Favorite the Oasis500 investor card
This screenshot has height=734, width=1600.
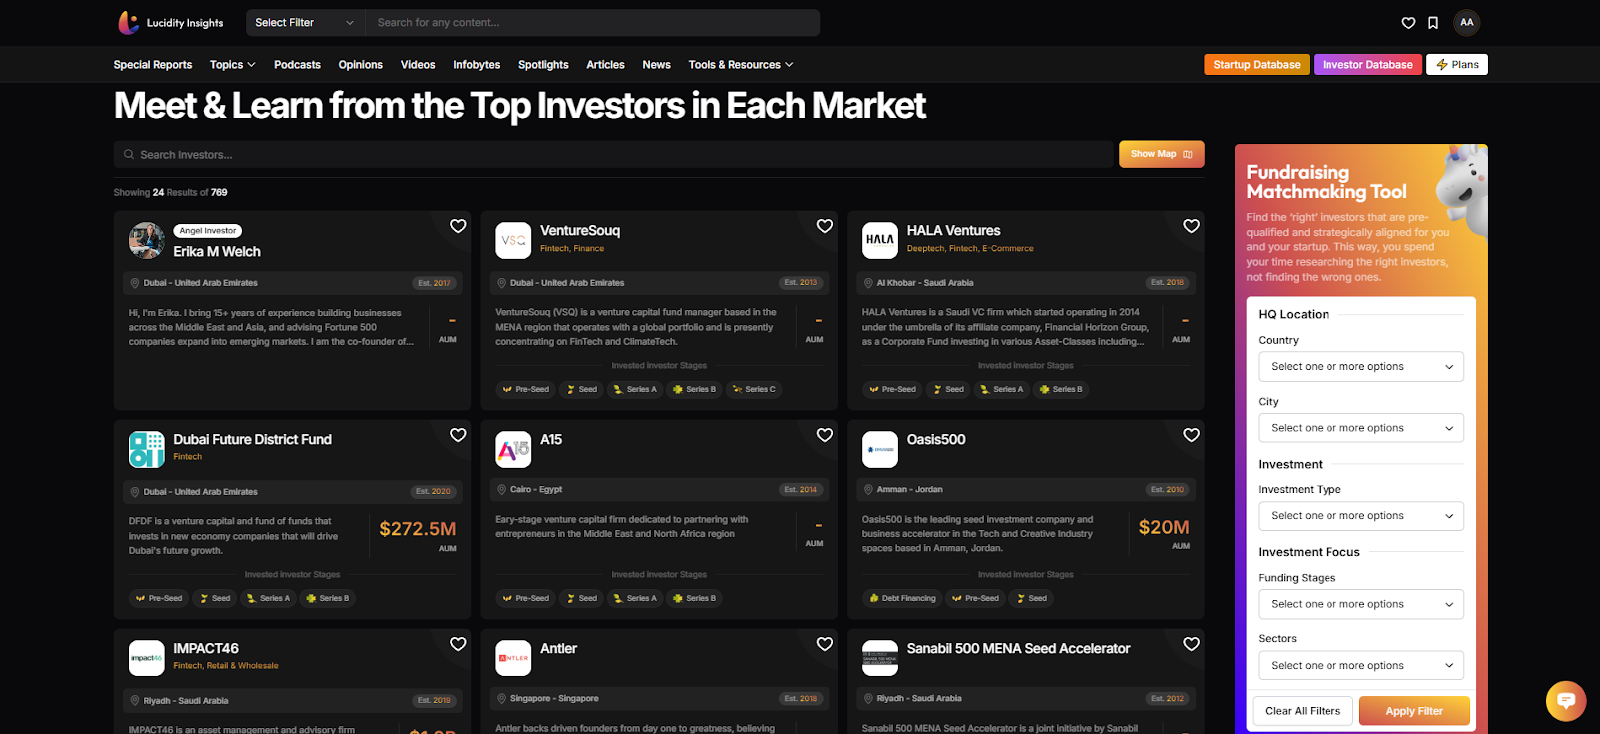click(x=1191, y=435)
